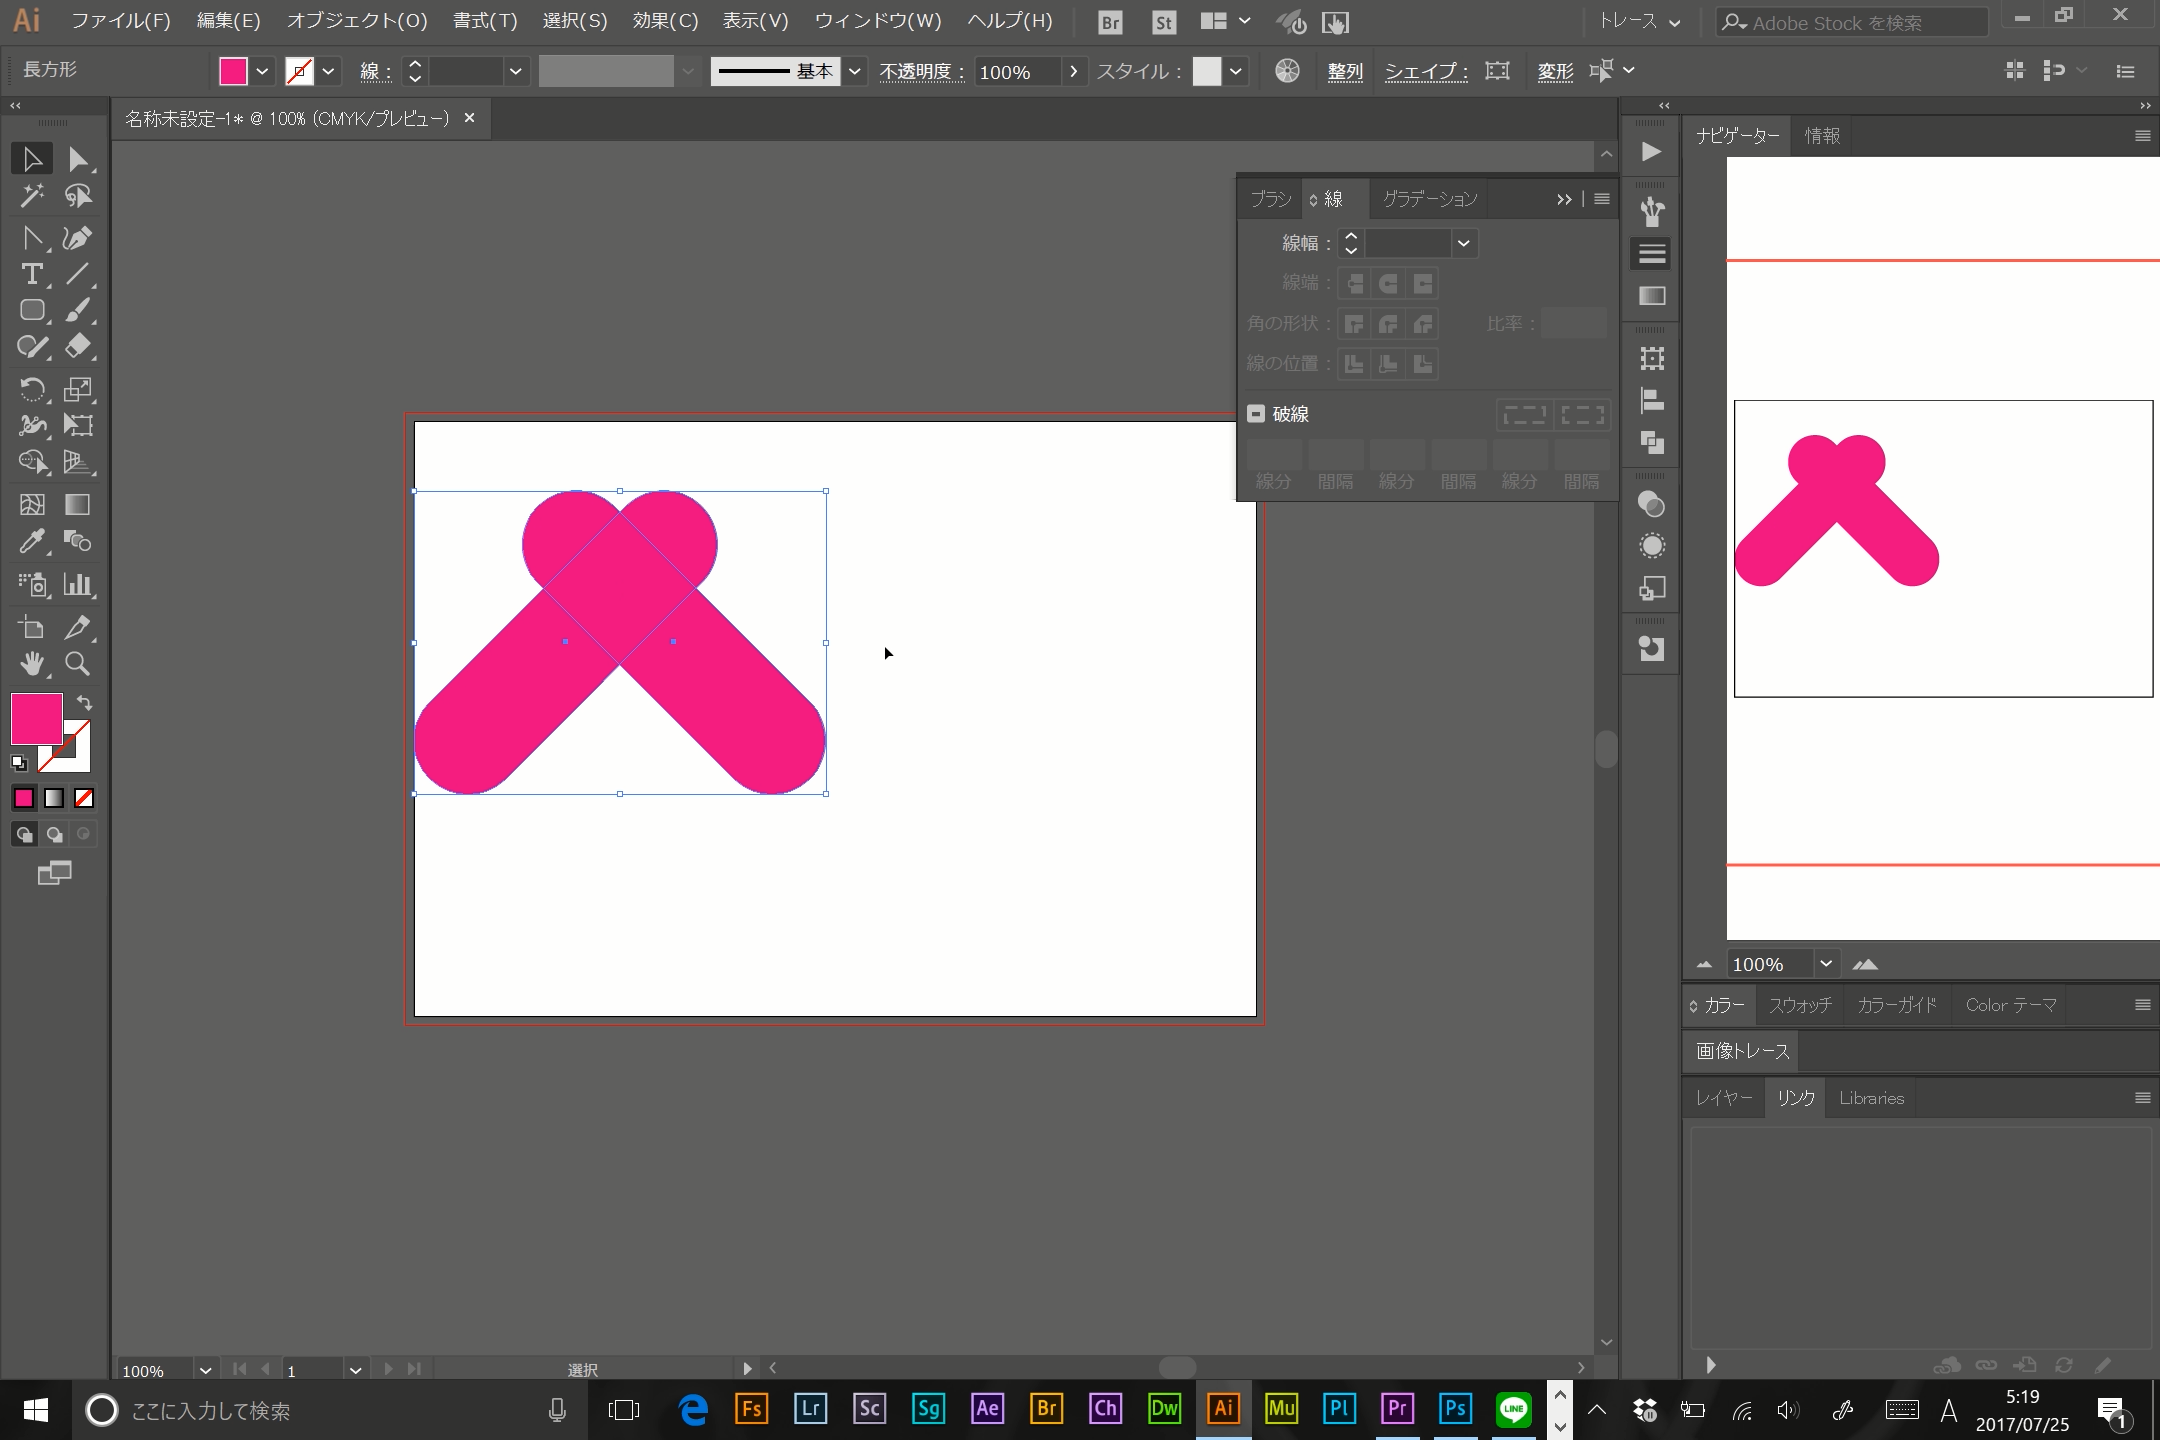Click the 整列 (align) button
The image size is (2160, 1440).
(1344, 69)
